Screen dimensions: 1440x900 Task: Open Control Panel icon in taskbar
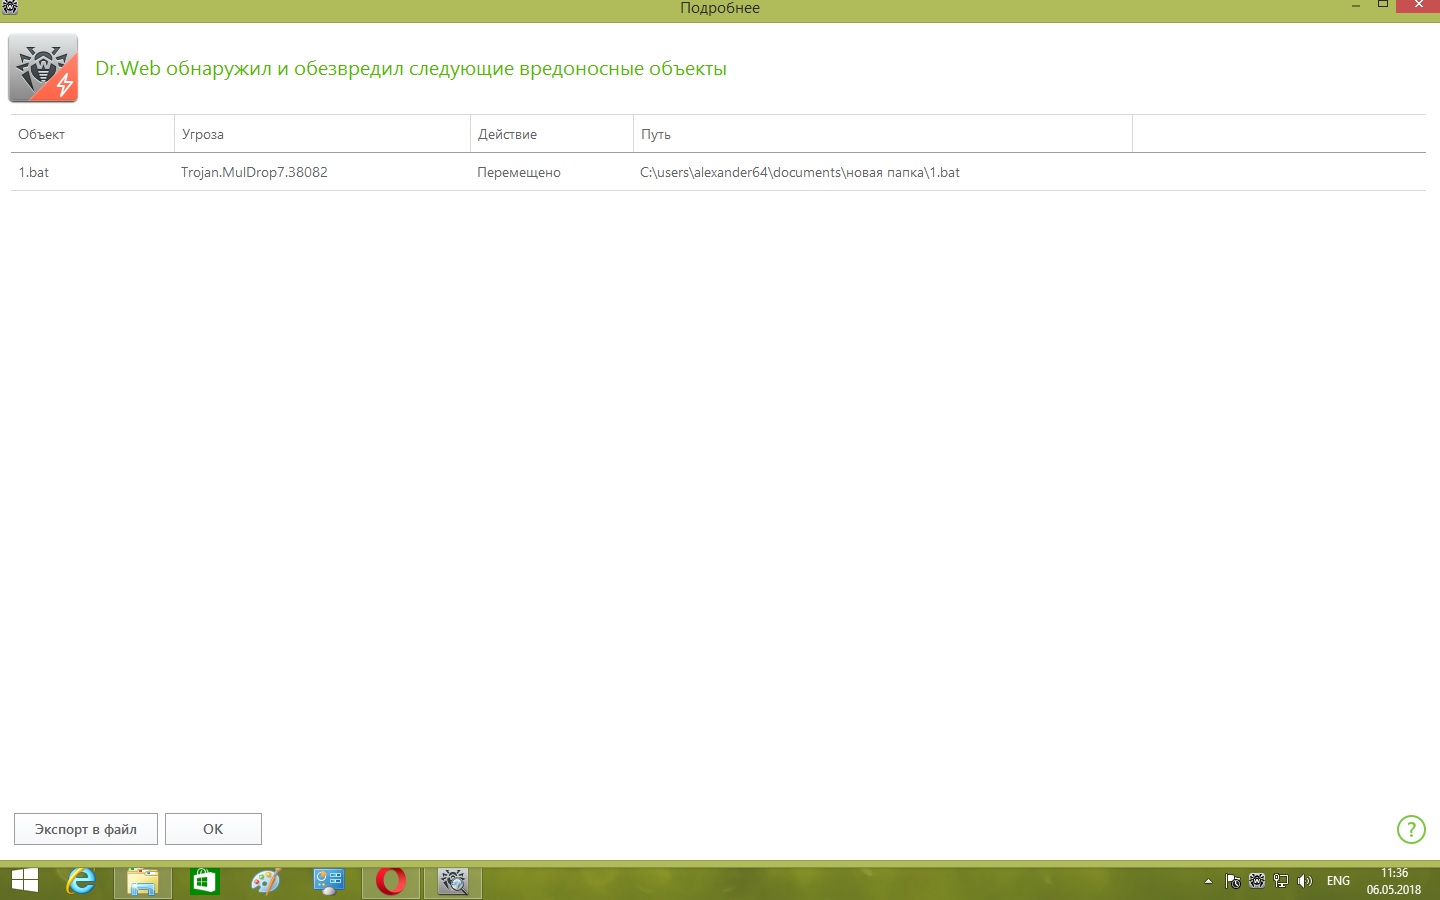point(328,881)
